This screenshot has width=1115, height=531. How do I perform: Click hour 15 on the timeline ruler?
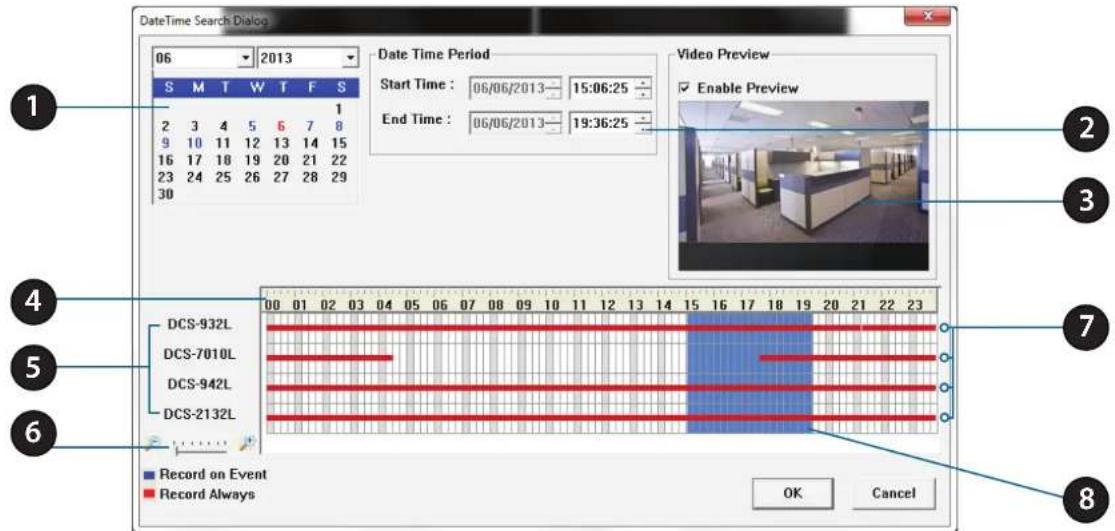[x=690, y=306]
